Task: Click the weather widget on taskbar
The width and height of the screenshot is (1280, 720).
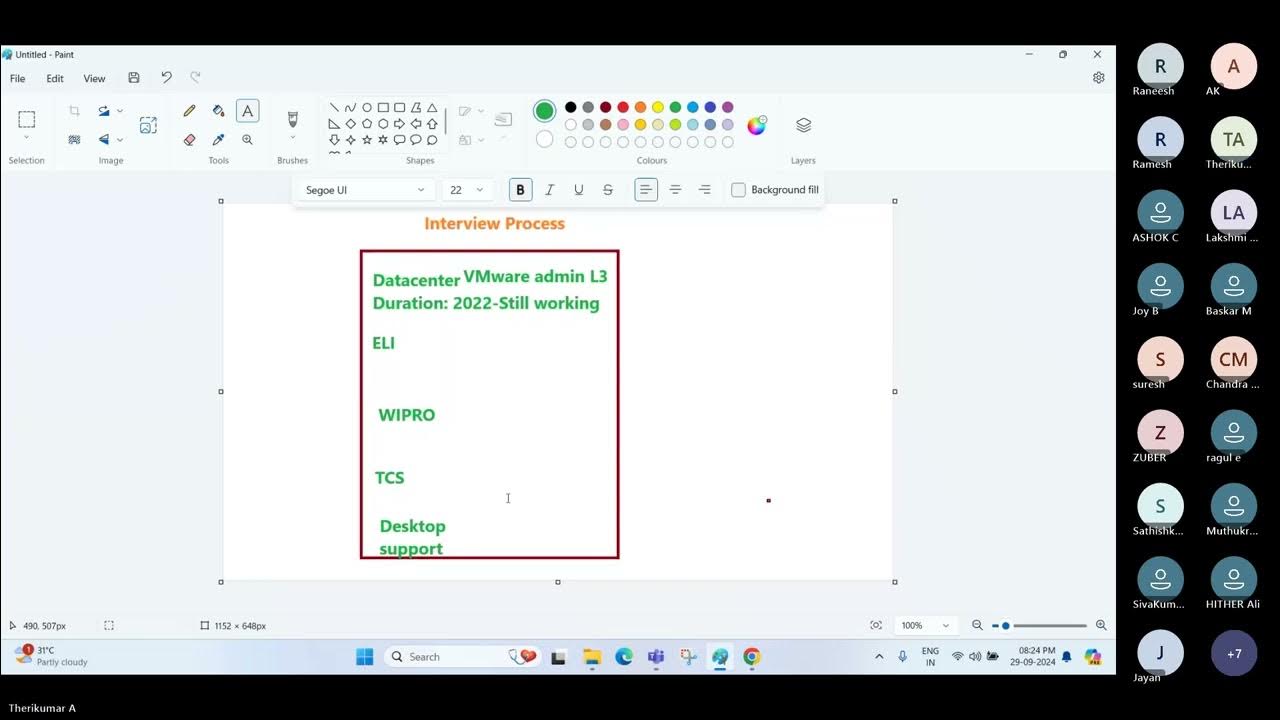Action: (x=52, y=656)
